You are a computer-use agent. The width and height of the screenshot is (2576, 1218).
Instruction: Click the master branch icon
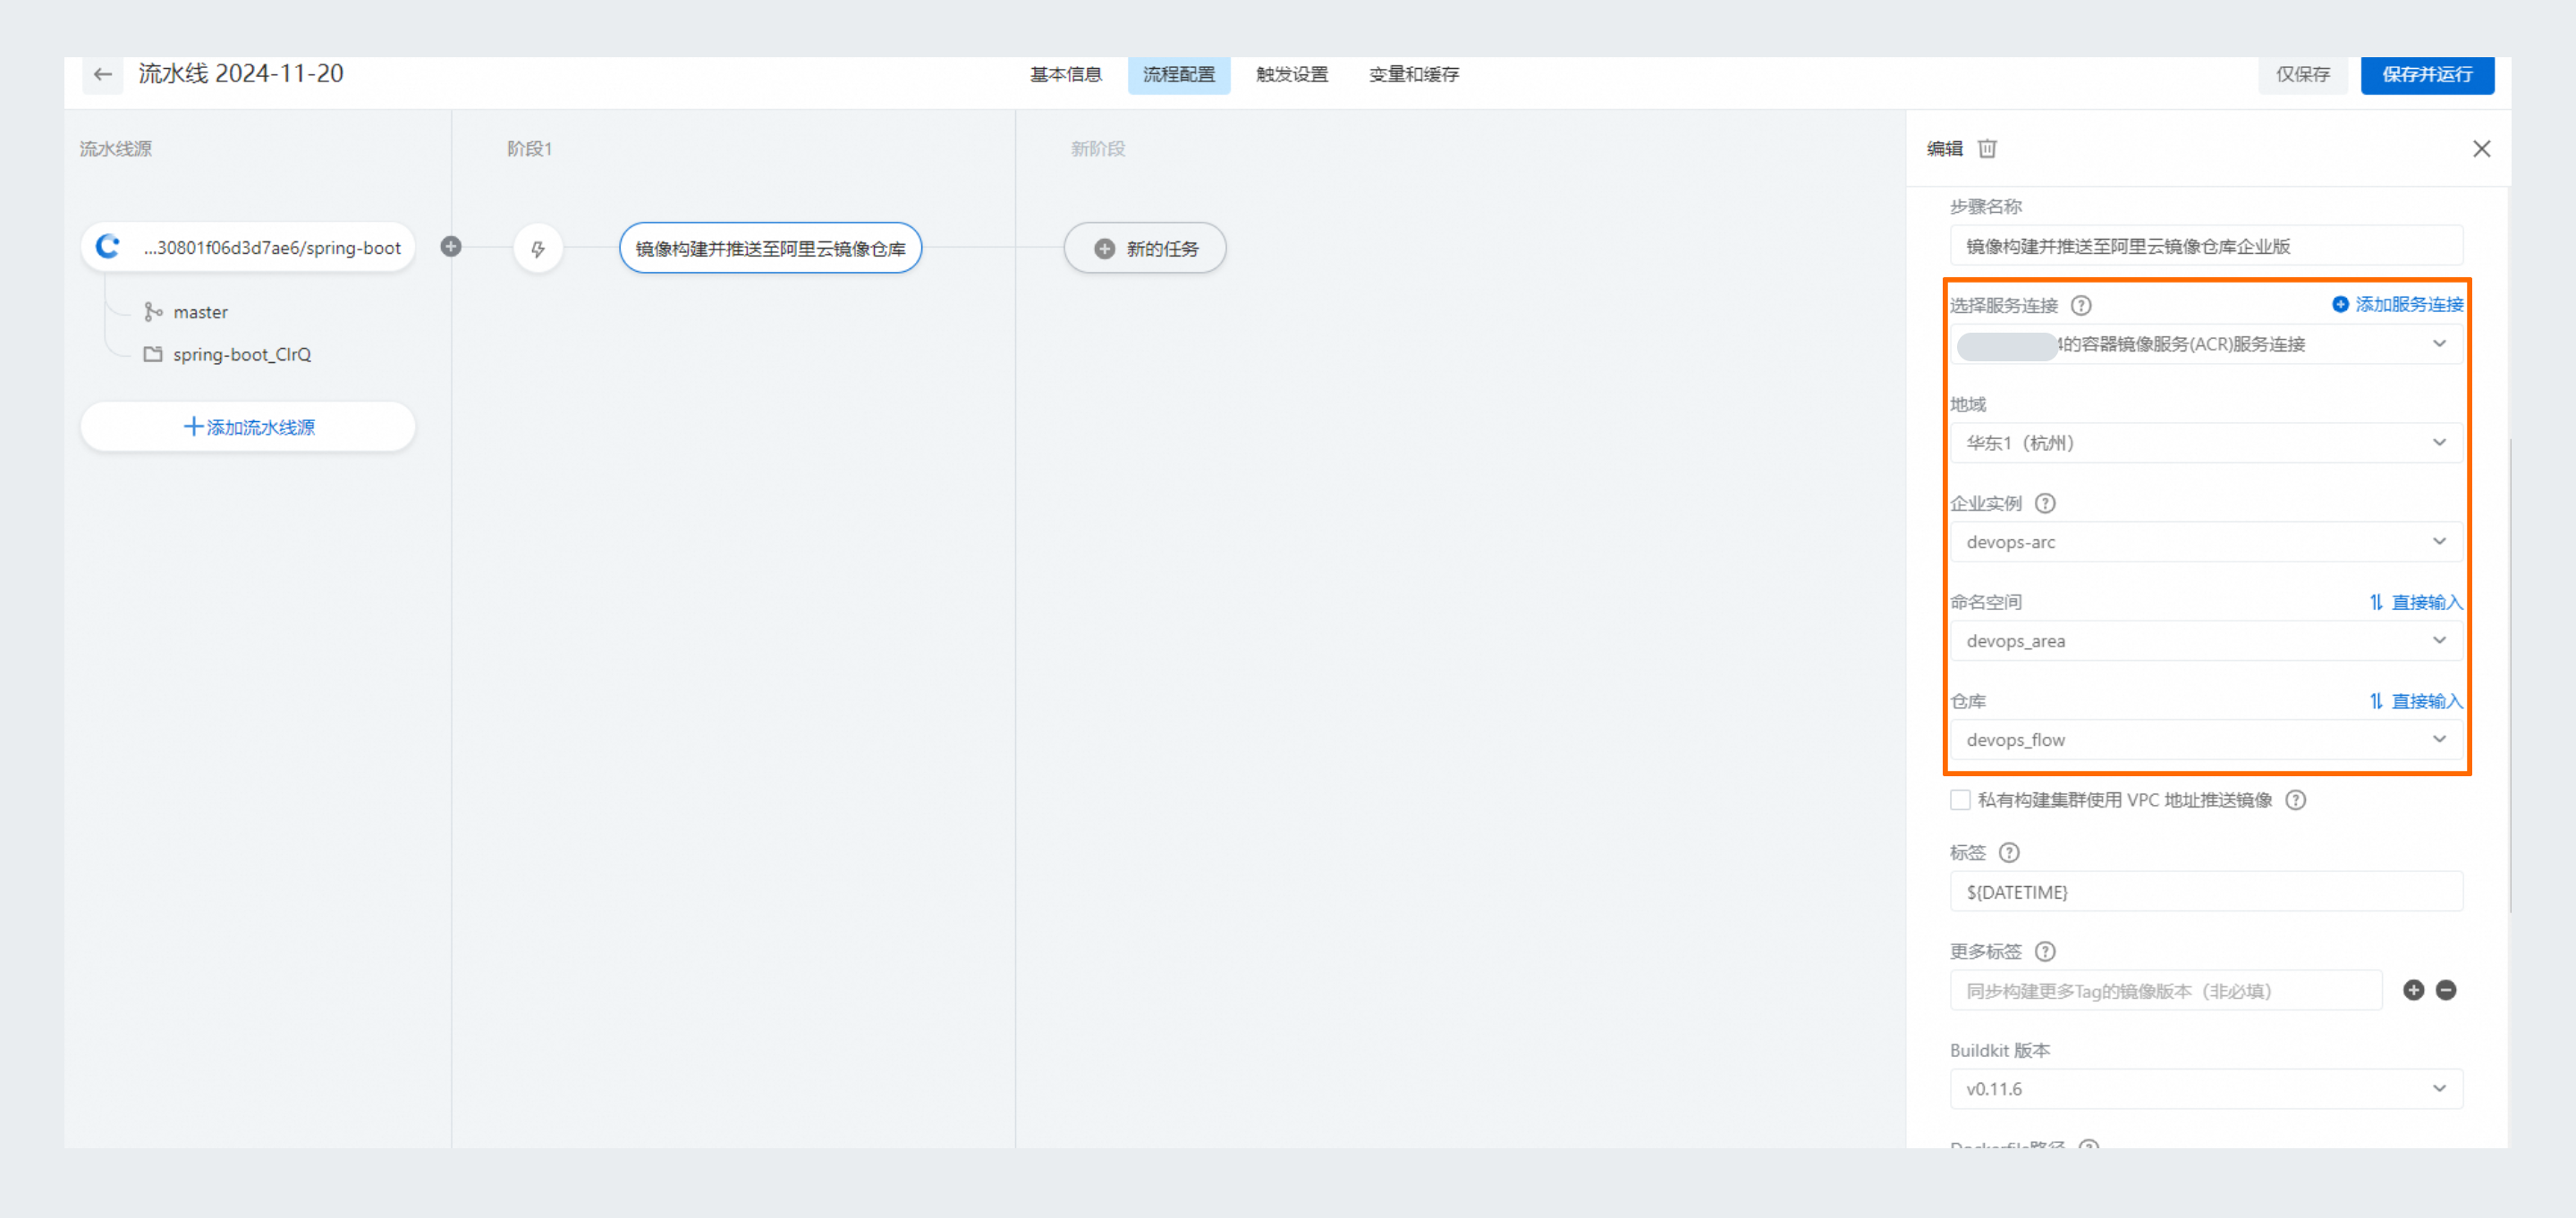point(153,312)
